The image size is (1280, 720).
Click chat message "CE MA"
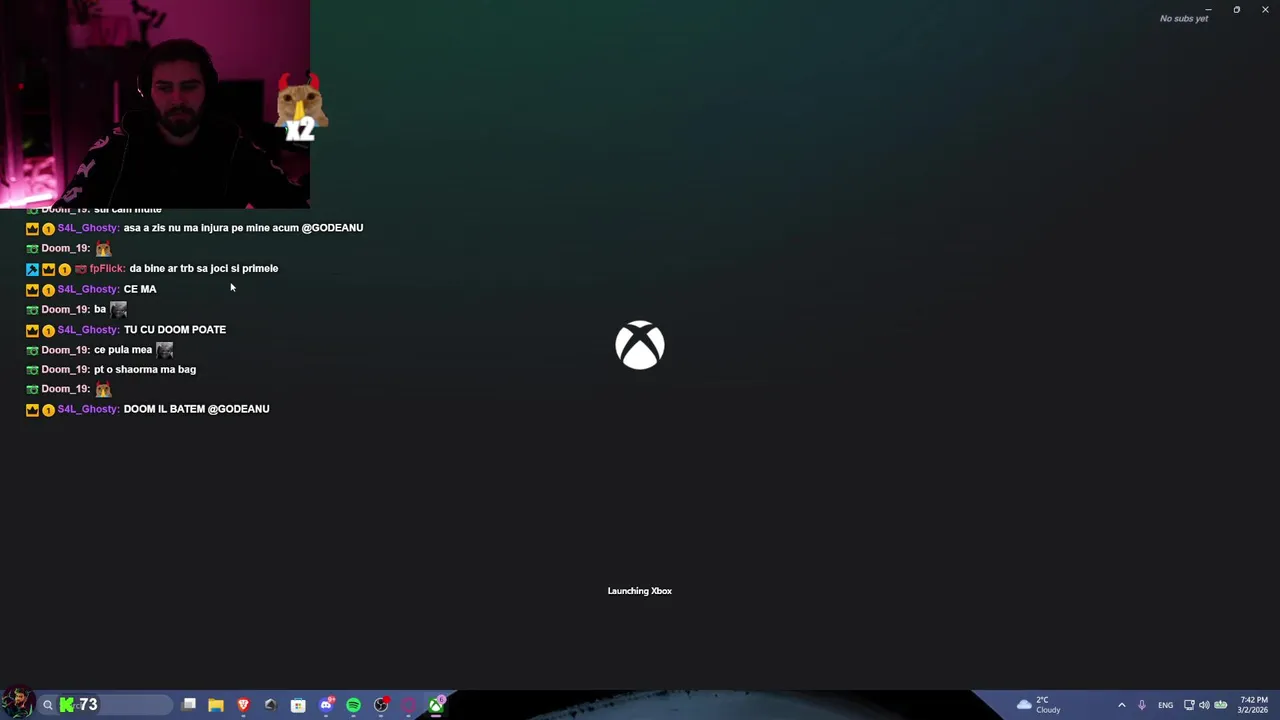pos(140,289)
